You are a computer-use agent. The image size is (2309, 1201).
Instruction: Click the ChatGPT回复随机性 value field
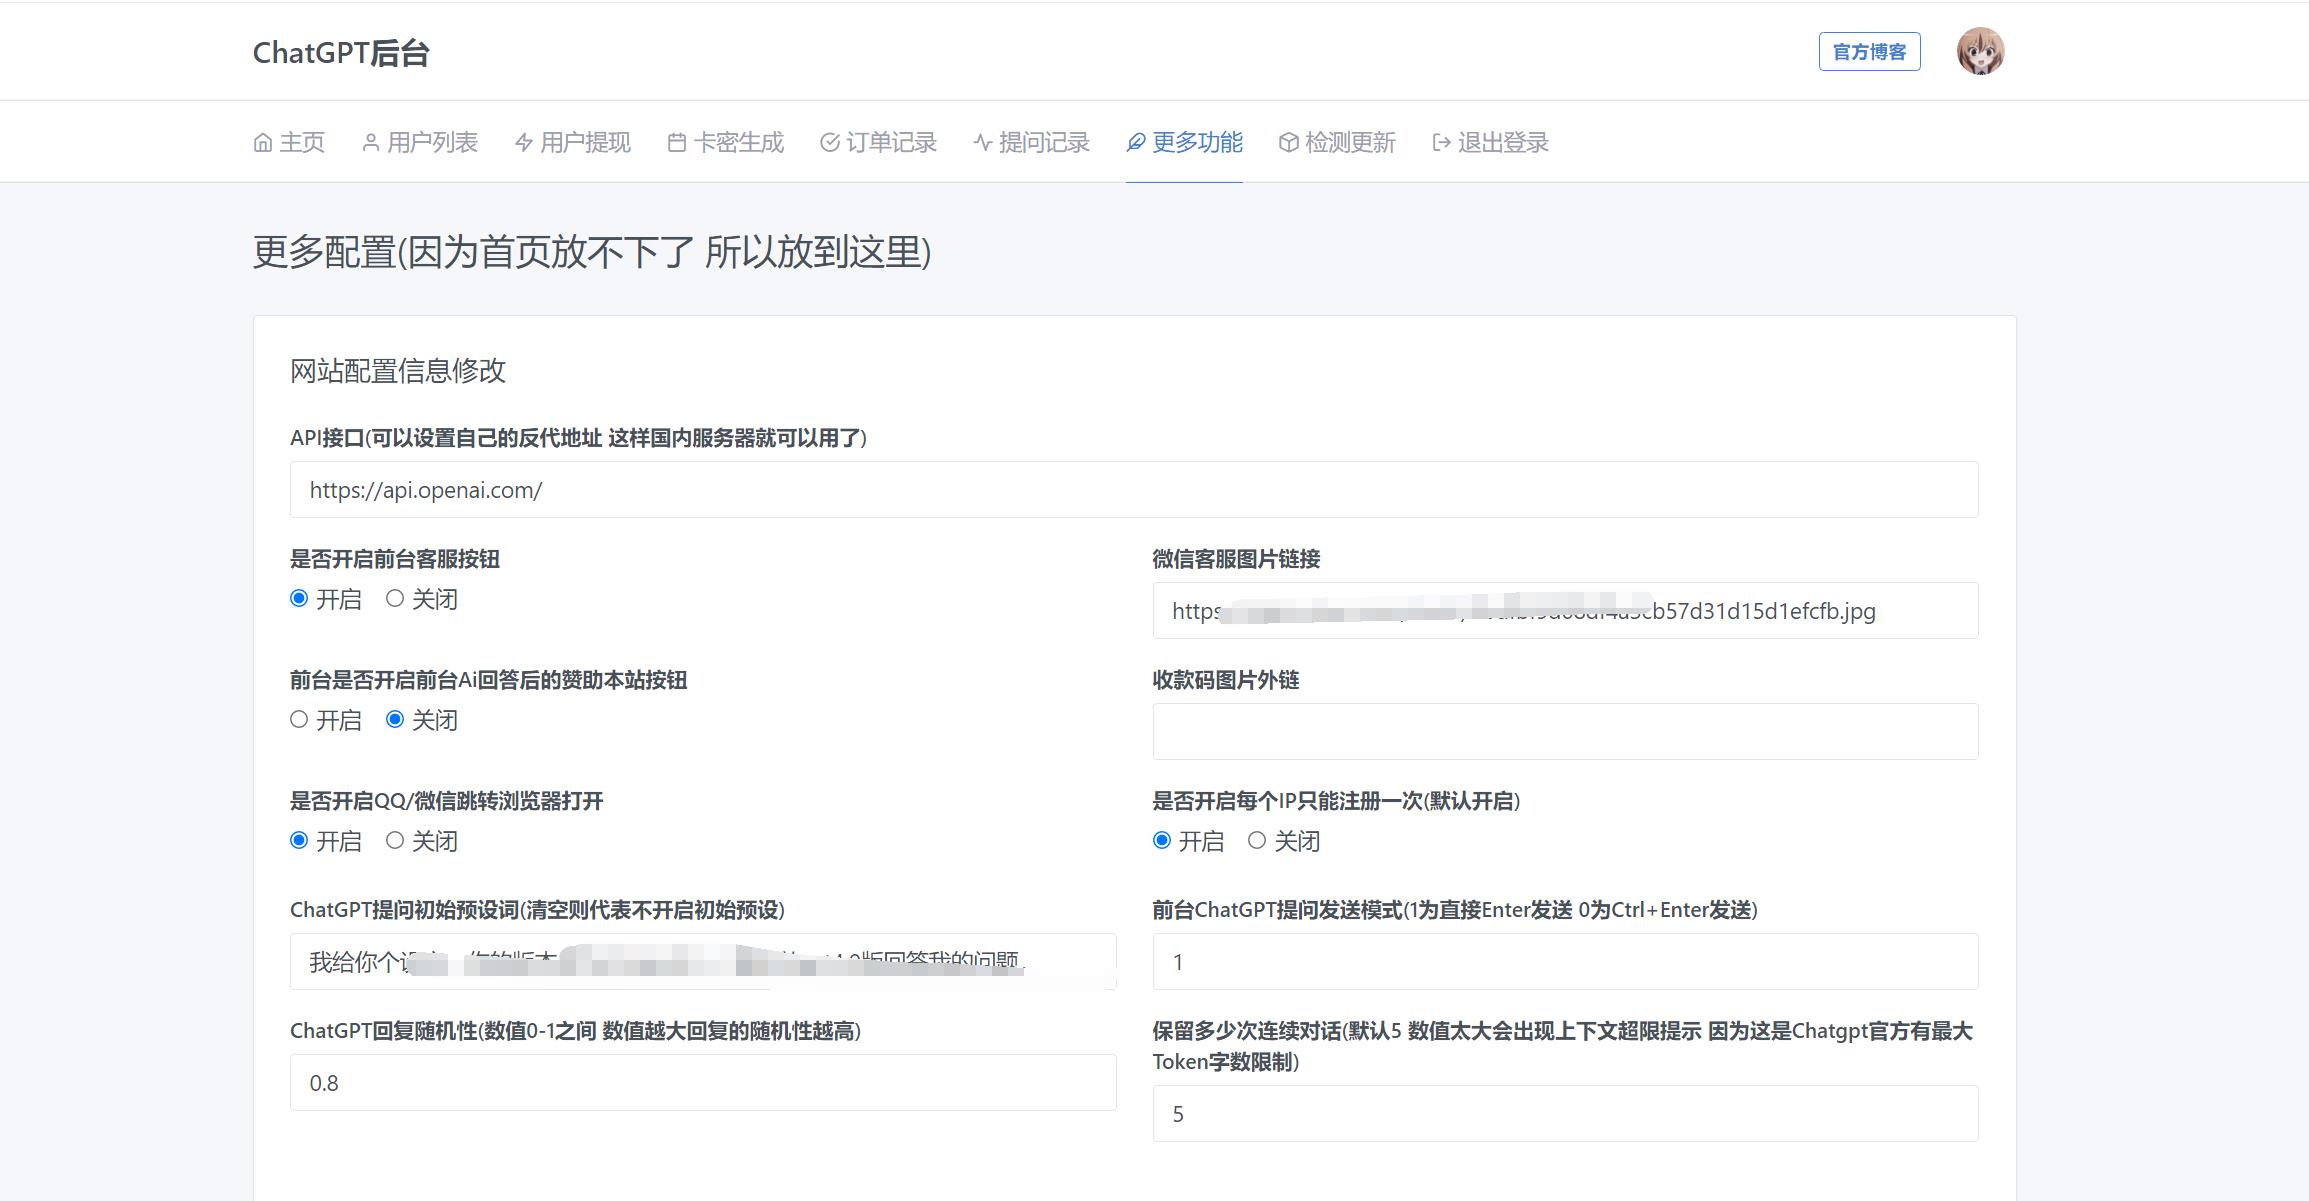(x=702, y=1082)
